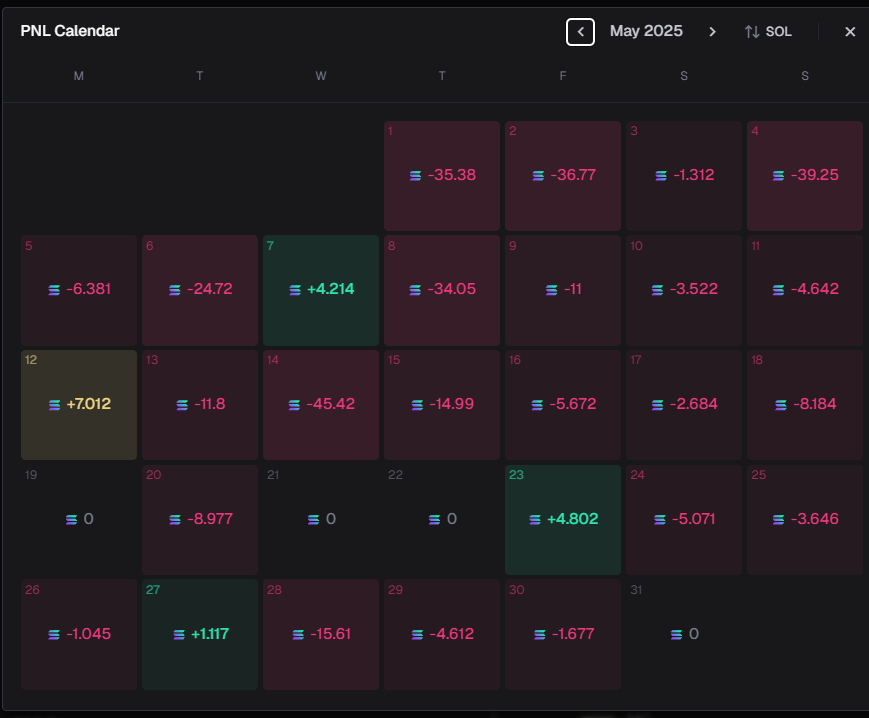Screen dimensions: 869x718
Task: Click the Solana icon beside -34.05
Action: pos(415,290)
